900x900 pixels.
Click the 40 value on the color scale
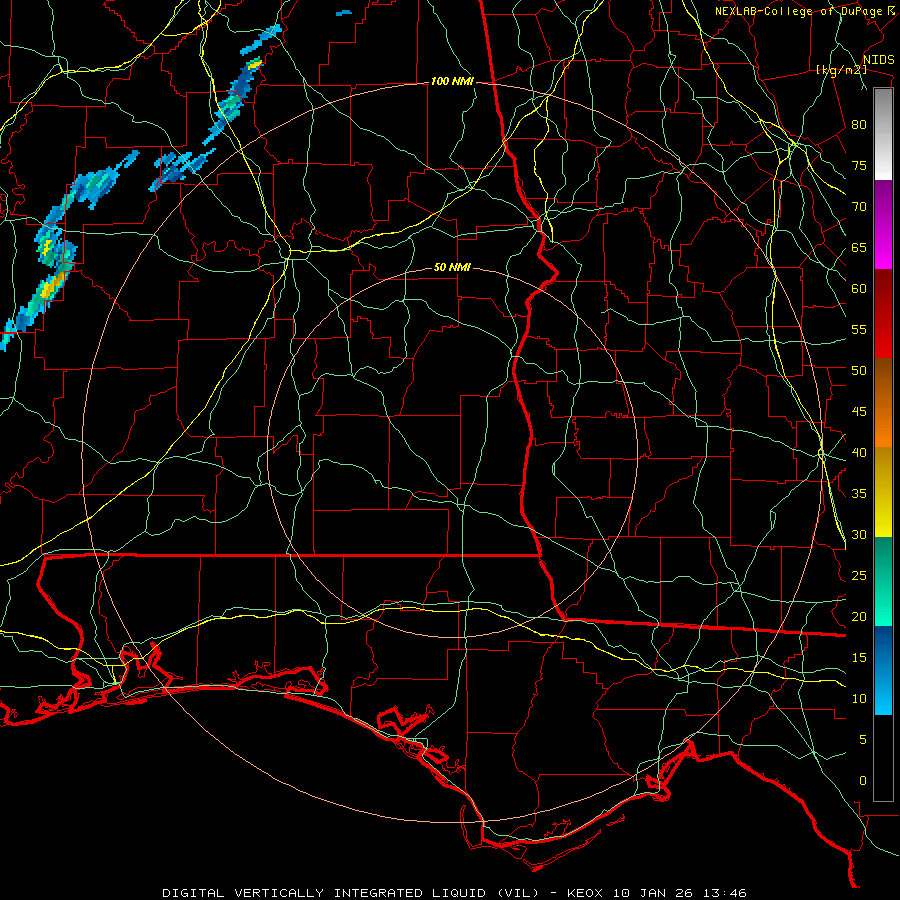tap(859, 453)
